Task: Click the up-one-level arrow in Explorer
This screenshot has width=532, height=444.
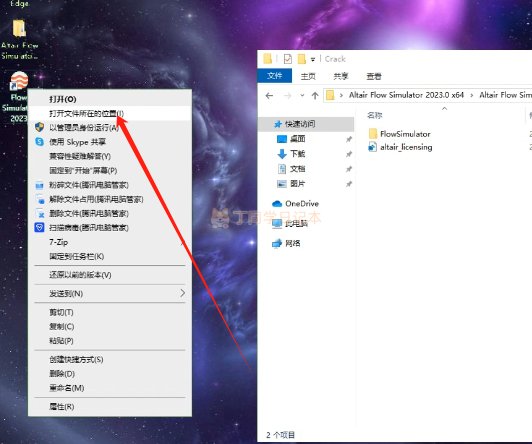Action: 315,96
